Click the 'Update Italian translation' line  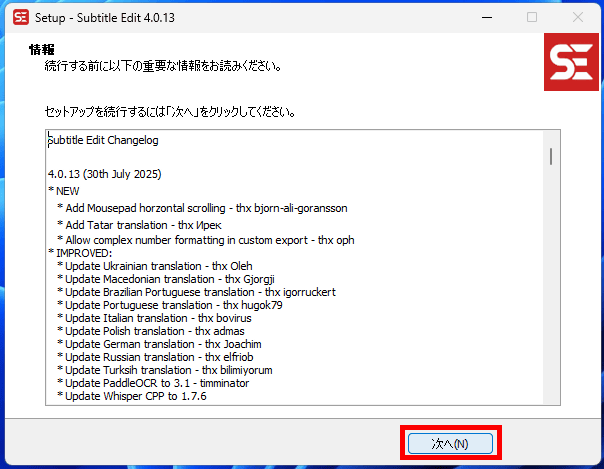coord(154,318)
